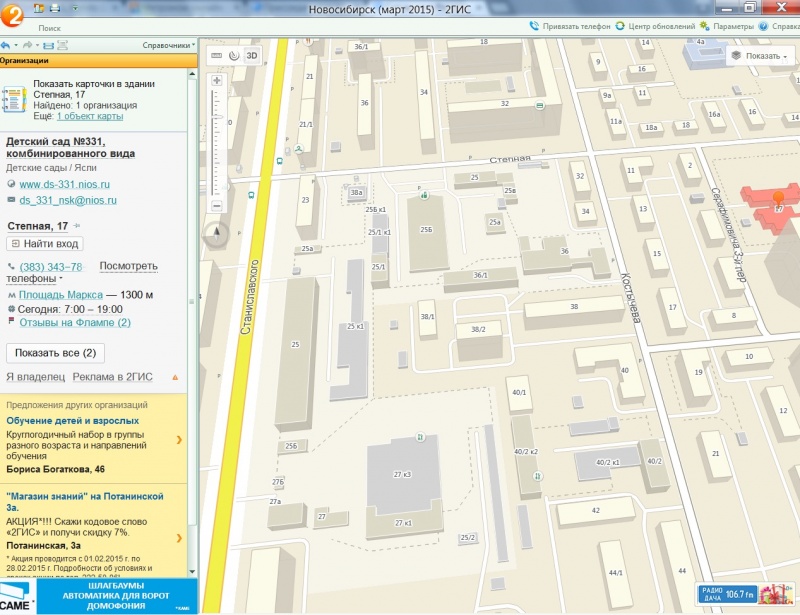800x615 pixels.
Task: Open Параметры settings
Action: [727, 26]
